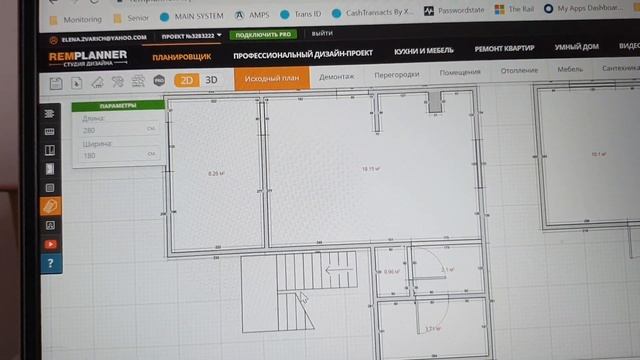Click the toolbar icon just left of the PRO badge

click(x=138, y=81)
